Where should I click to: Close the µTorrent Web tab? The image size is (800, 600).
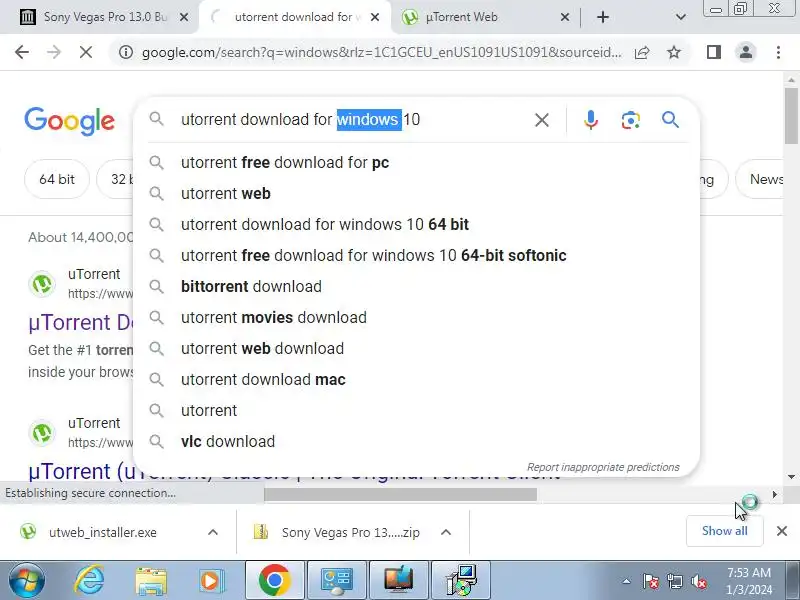(x=565, y=17)
